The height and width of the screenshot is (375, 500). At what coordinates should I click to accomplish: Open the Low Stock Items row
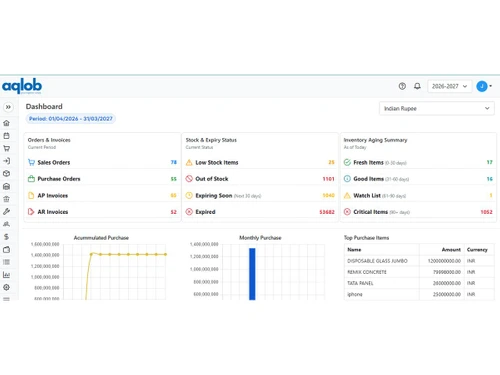(x=260, y=162)
